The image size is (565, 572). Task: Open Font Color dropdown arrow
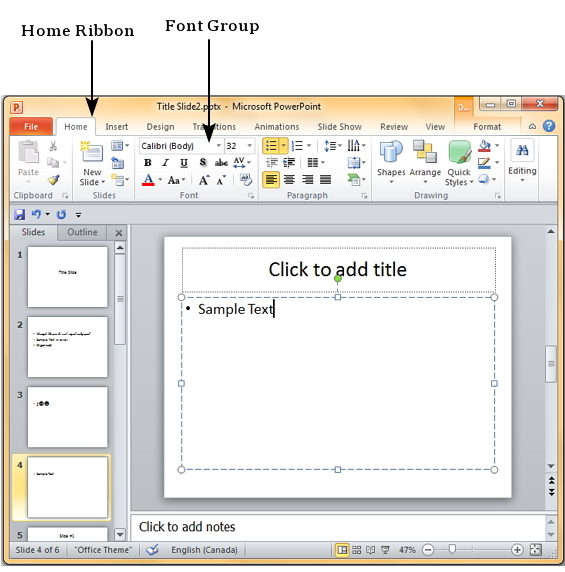(x=160, y=179)
